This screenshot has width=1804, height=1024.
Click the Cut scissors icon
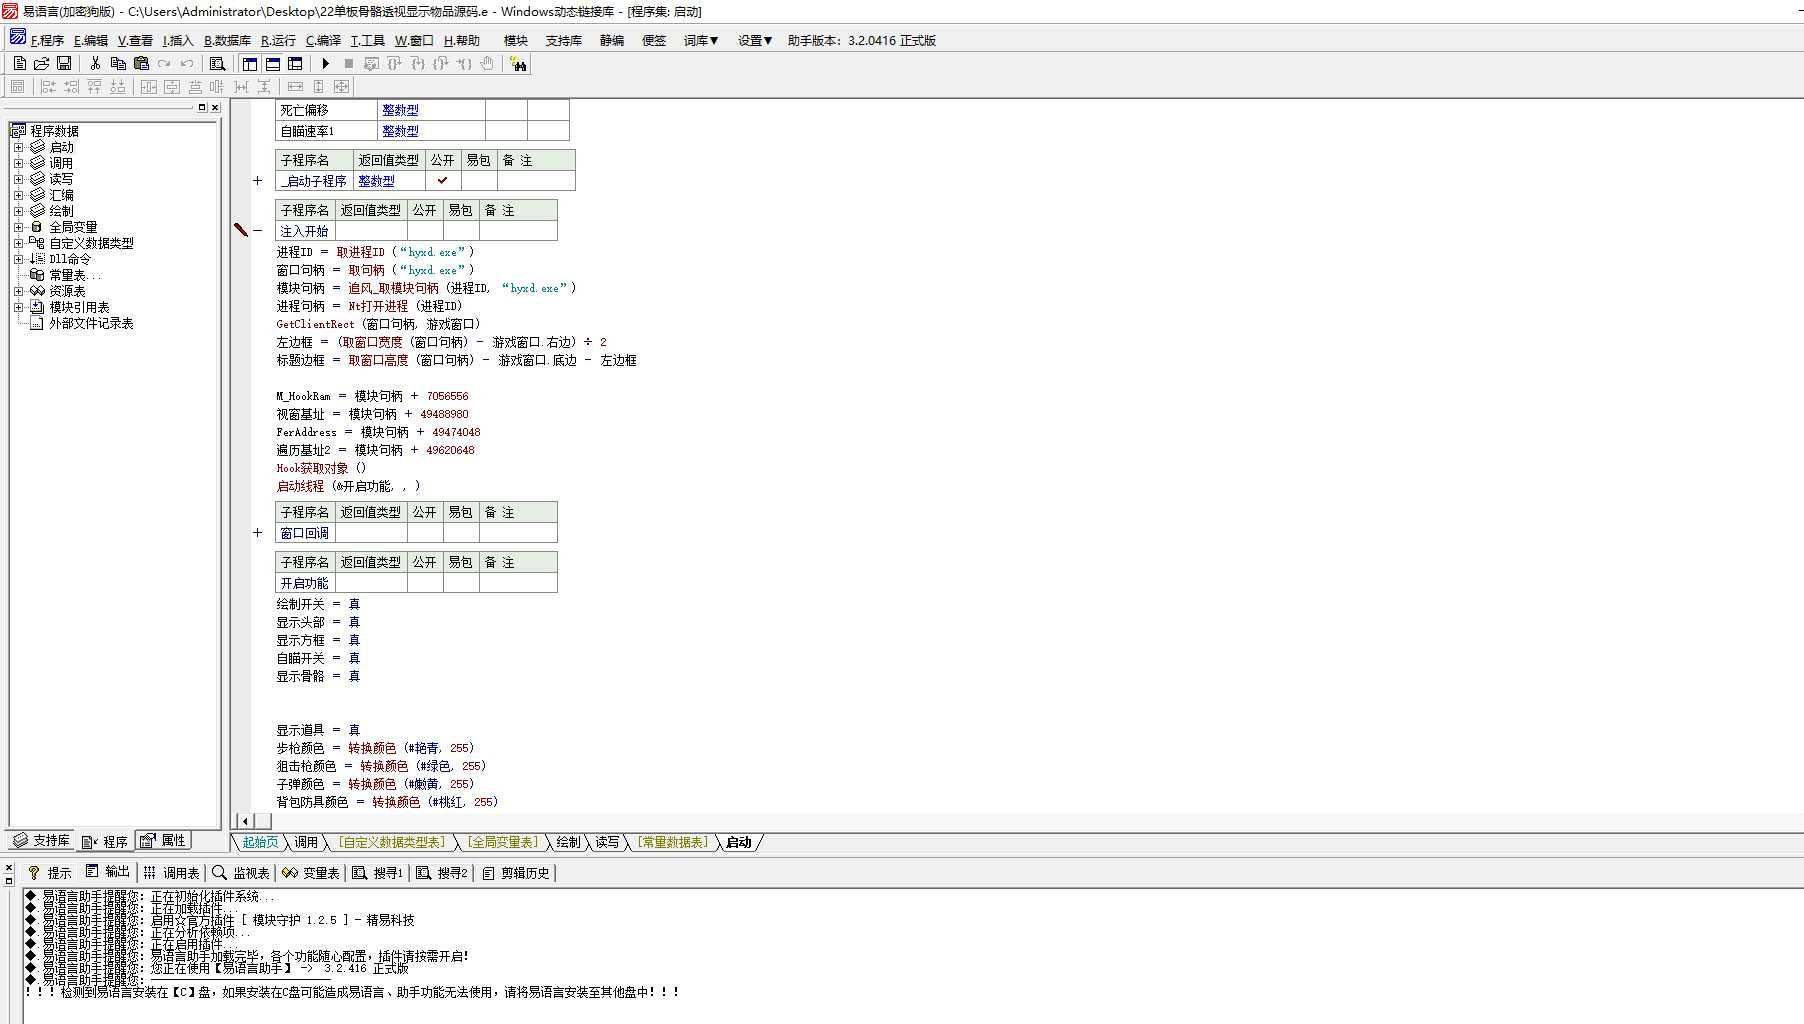tap(96, 64)
